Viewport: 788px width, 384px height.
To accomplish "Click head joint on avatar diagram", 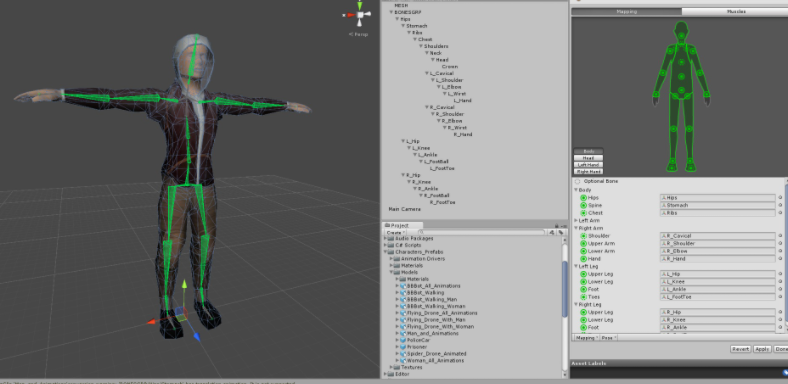I will tap(681, 36).
